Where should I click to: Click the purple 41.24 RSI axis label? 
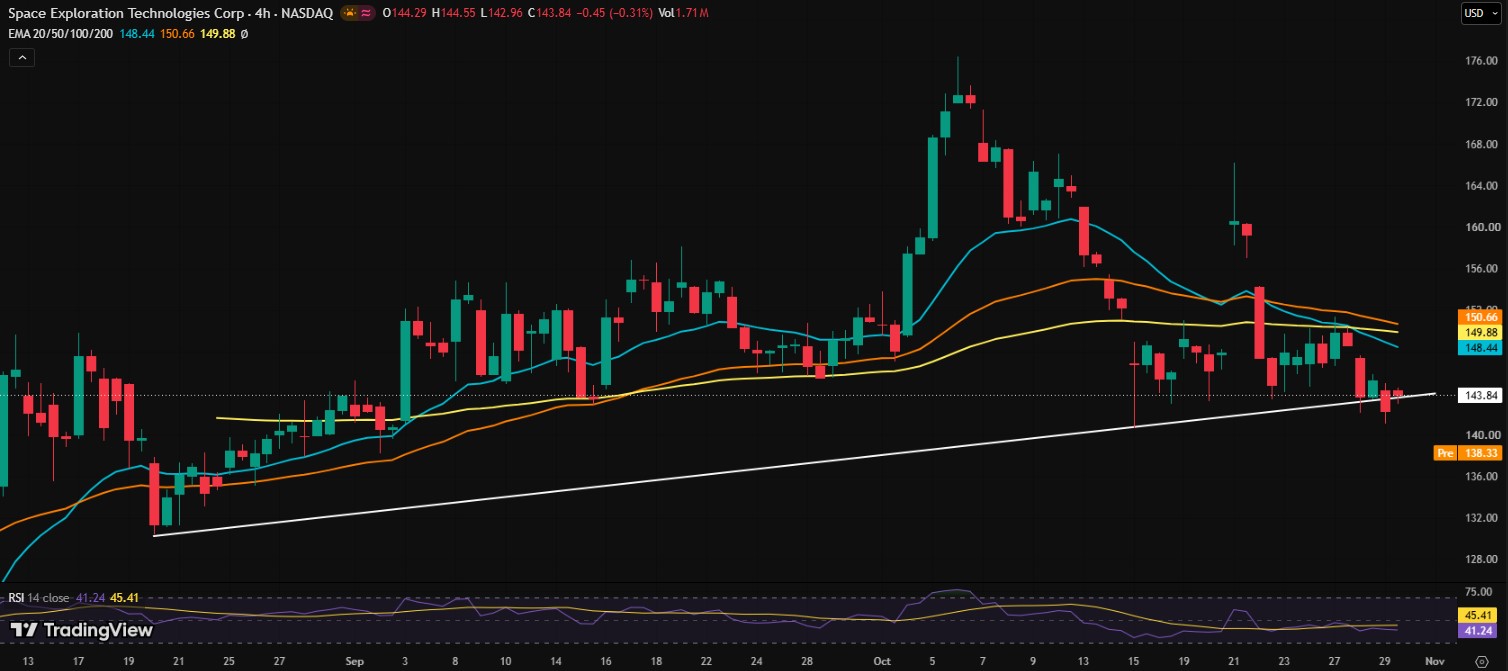point(1478,631)
